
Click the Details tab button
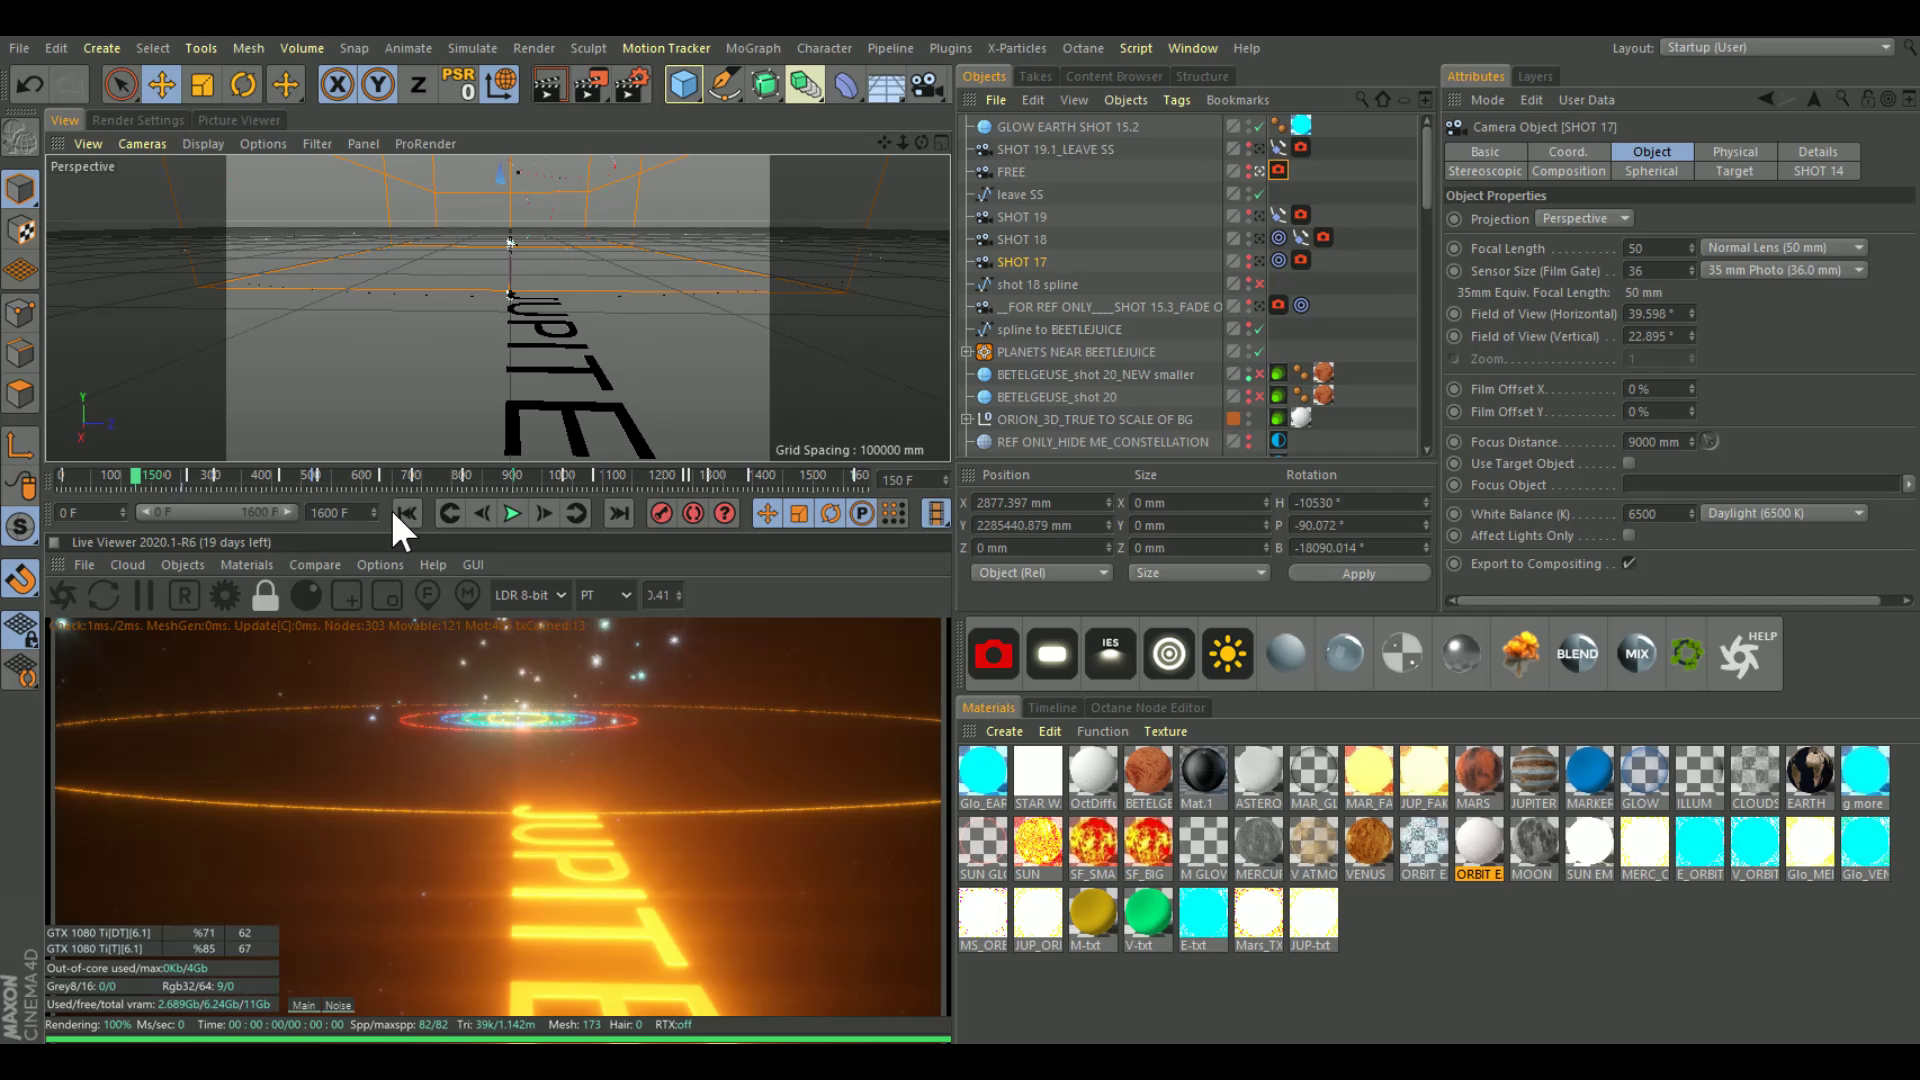point(1817,152)
